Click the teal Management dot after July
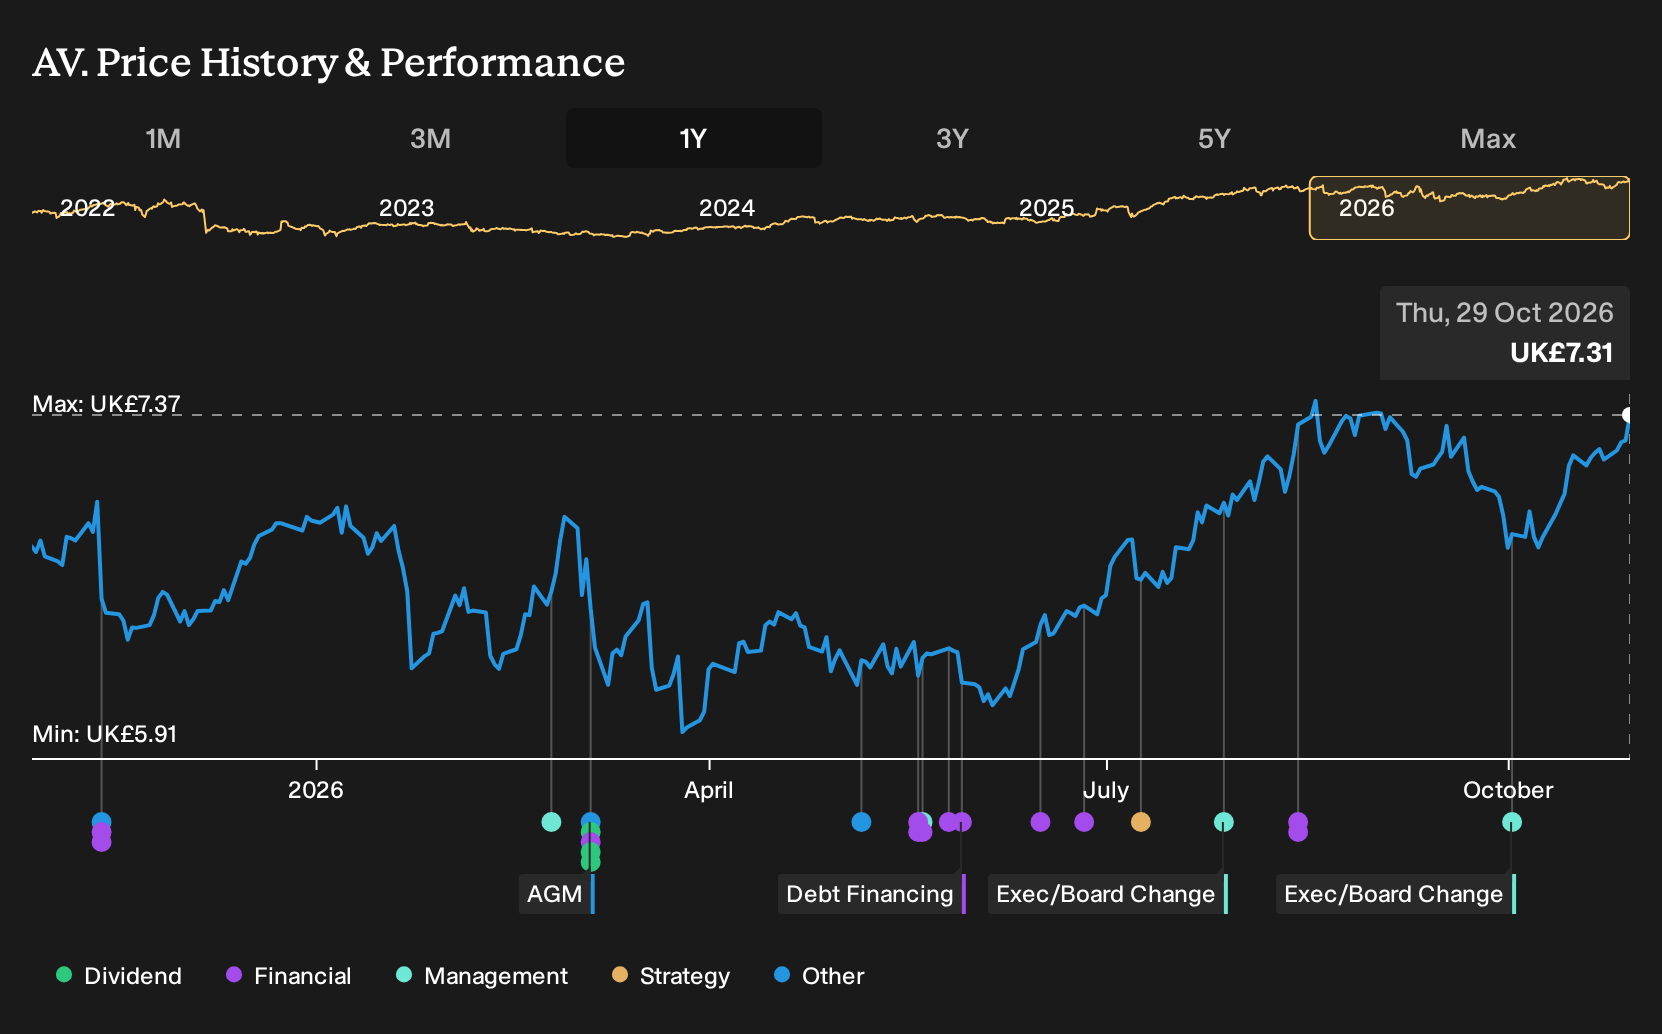Viewport: 1662px width, 1034px height. [1223, 822]
